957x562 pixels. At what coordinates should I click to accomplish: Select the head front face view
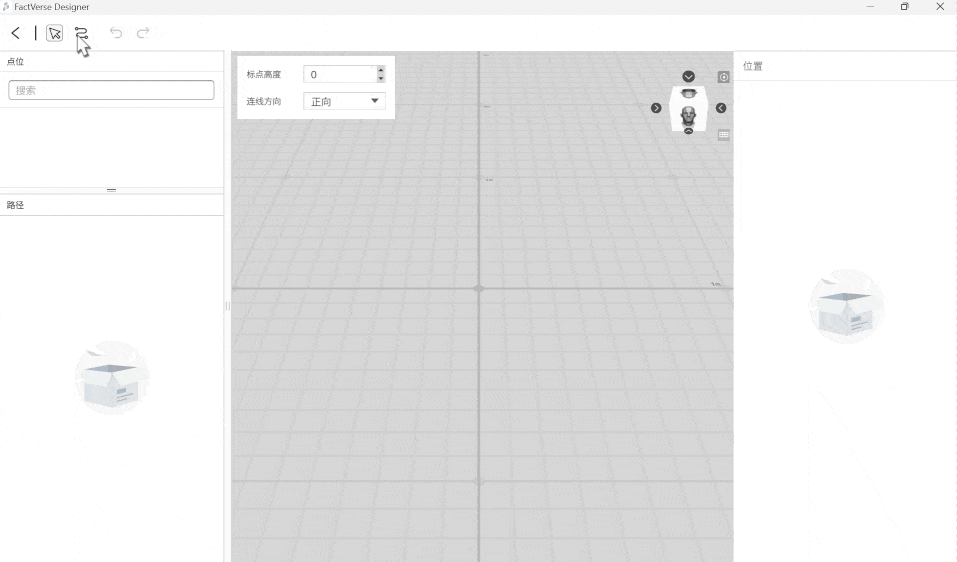(688, 115)
